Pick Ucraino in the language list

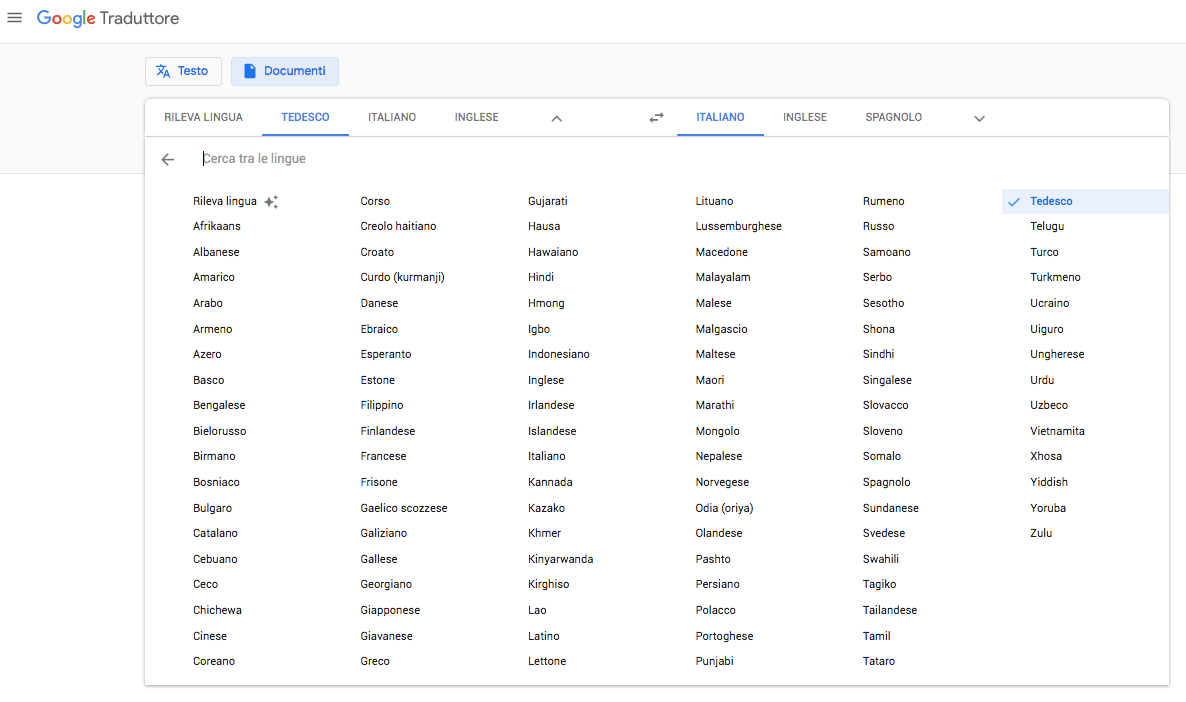click(1049, 303)
